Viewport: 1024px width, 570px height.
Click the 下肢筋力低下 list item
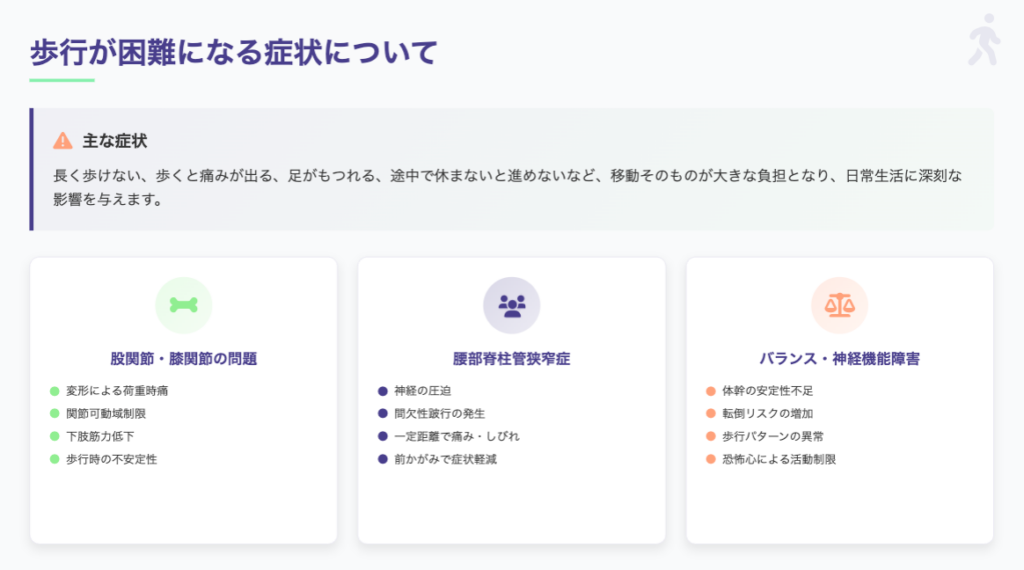[x=100, y=436]
